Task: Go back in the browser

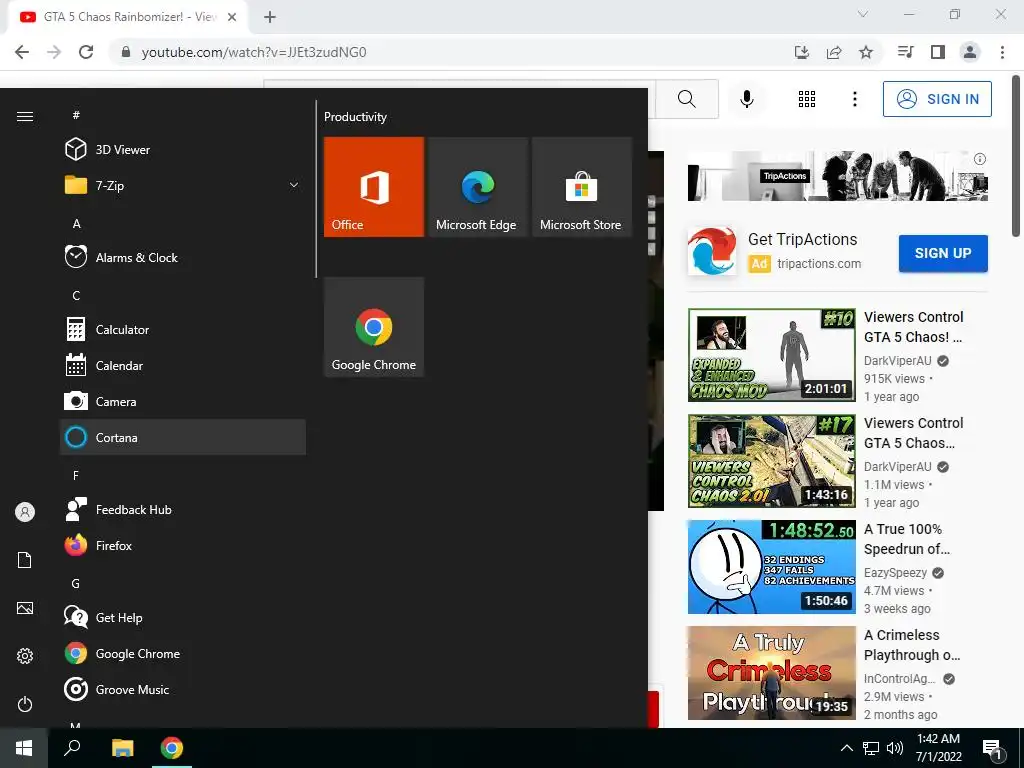Action: [22, 52]
